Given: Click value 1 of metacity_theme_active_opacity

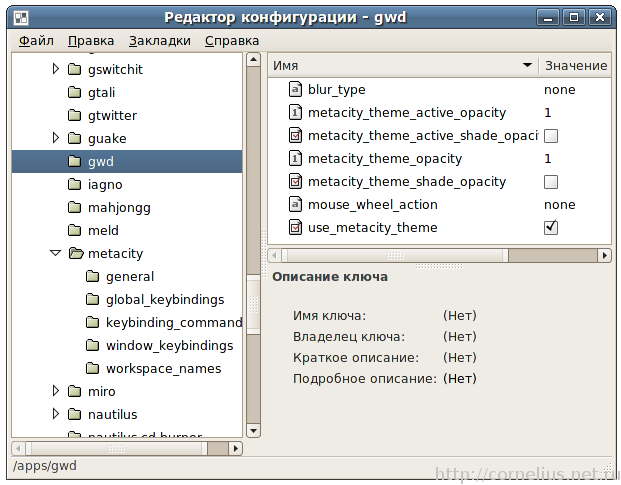Looking at the screenshot, I should (x=548, y=113).
